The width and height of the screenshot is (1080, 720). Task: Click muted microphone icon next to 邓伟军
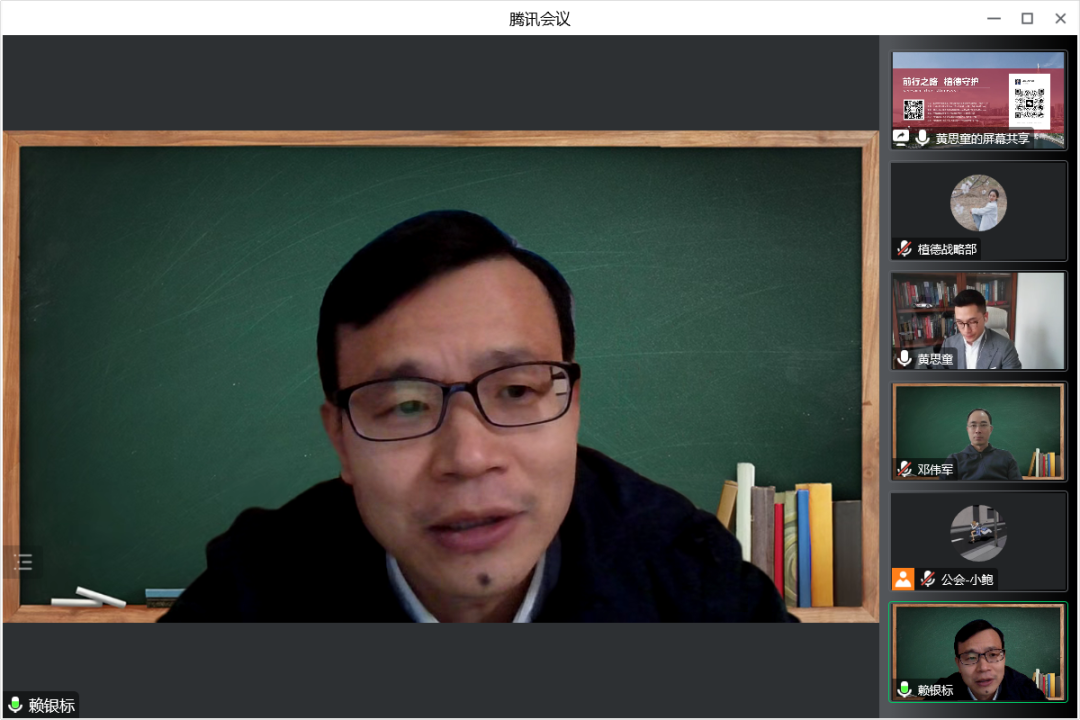(904, 468)
